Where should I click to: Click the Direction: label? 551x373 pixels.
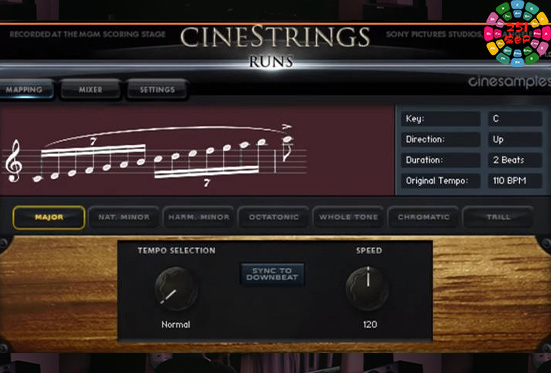point(441,140)
